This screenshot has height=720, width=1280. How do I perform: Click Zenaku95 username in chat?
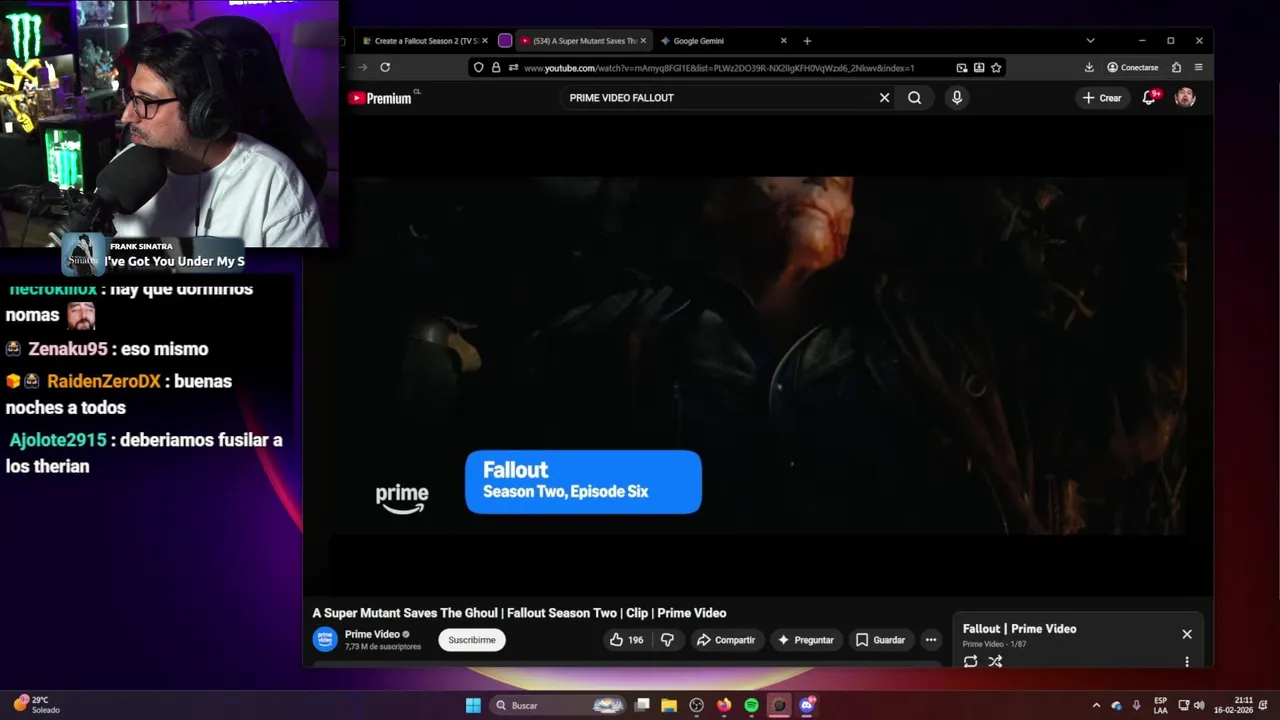click(x=68, y=349)
